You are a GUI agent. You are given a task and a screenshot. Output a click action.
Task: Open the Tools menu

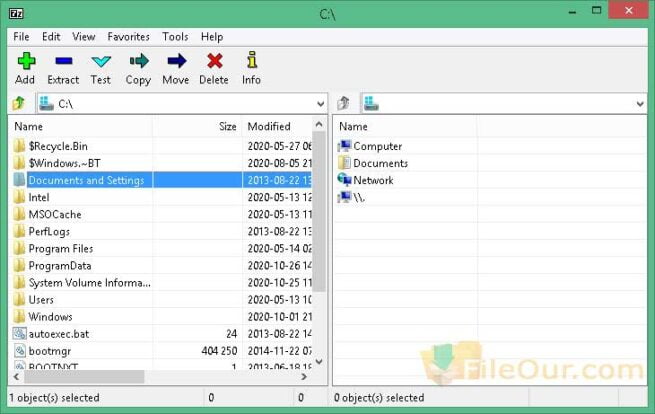click(175, 37)
